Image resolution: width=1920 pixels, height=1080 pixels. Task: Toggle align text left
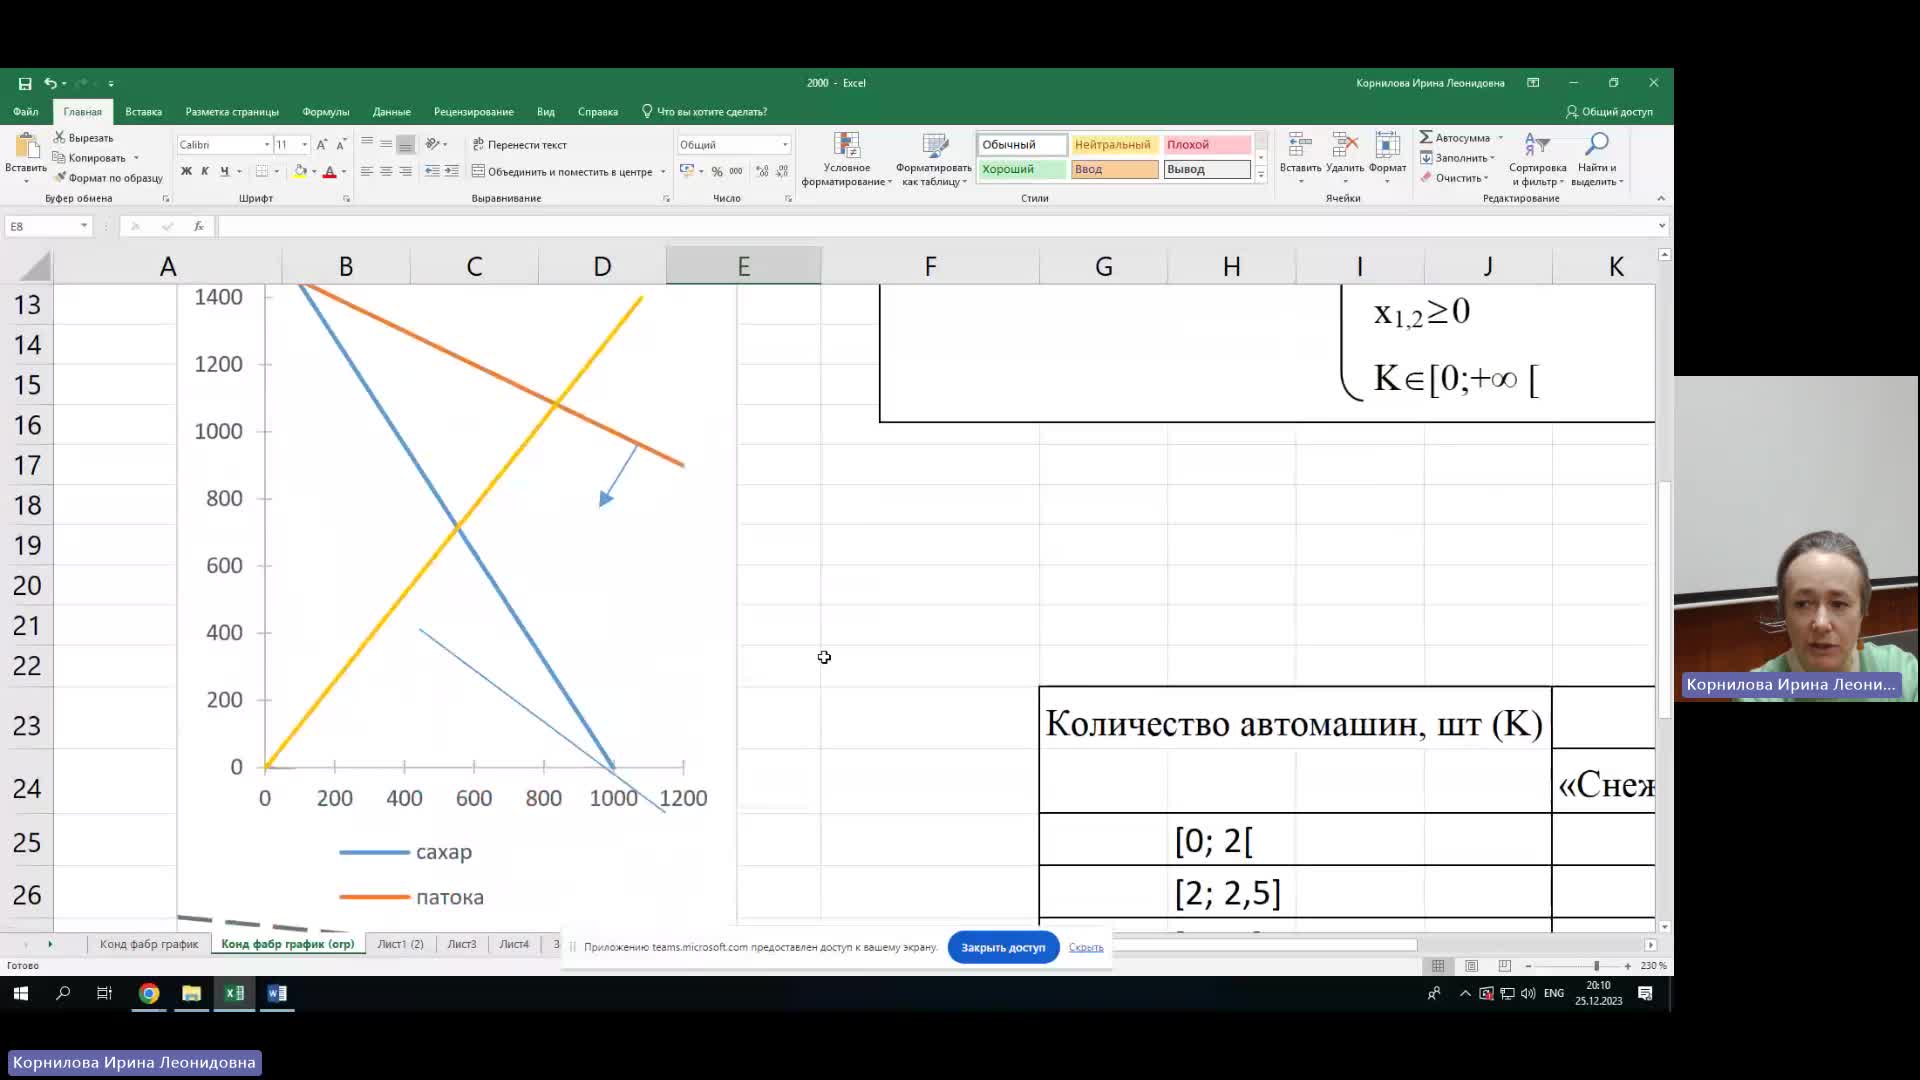click(366, 171)
